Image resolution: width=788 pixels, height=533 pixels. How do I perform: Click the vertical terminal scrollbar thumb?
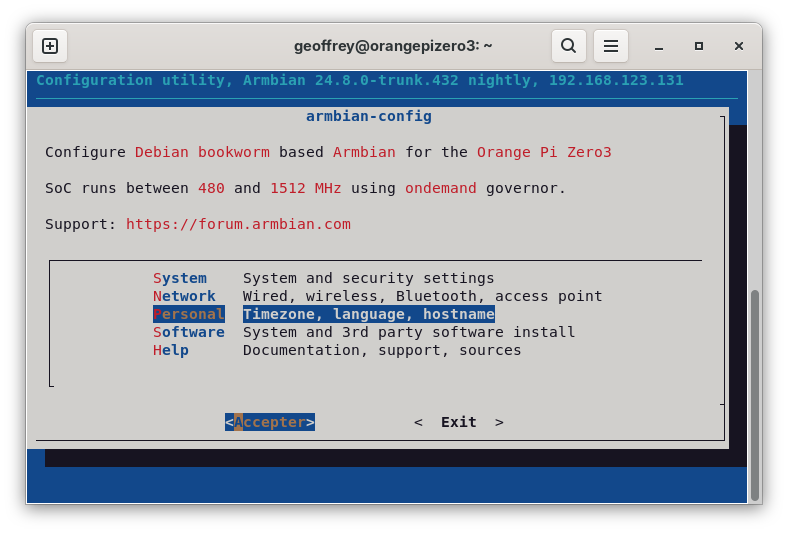[754, 394]
